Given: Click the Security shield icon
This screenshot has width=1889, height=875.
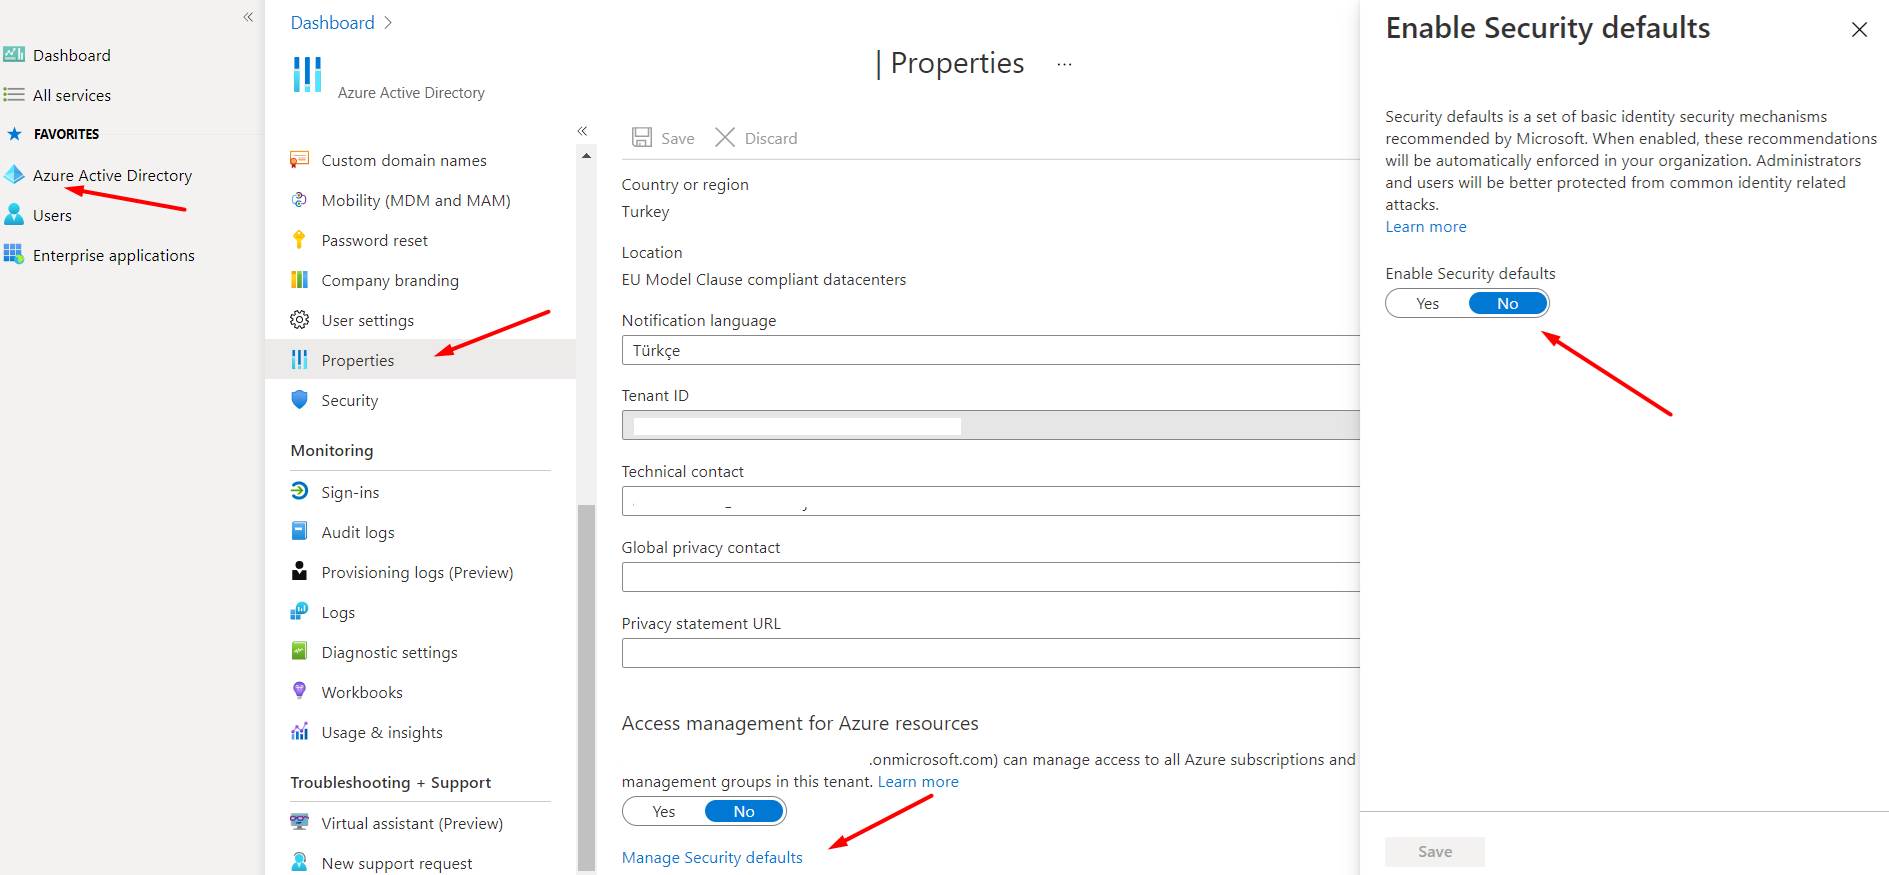Looking at the screenshot, I should tap(299, 400).
